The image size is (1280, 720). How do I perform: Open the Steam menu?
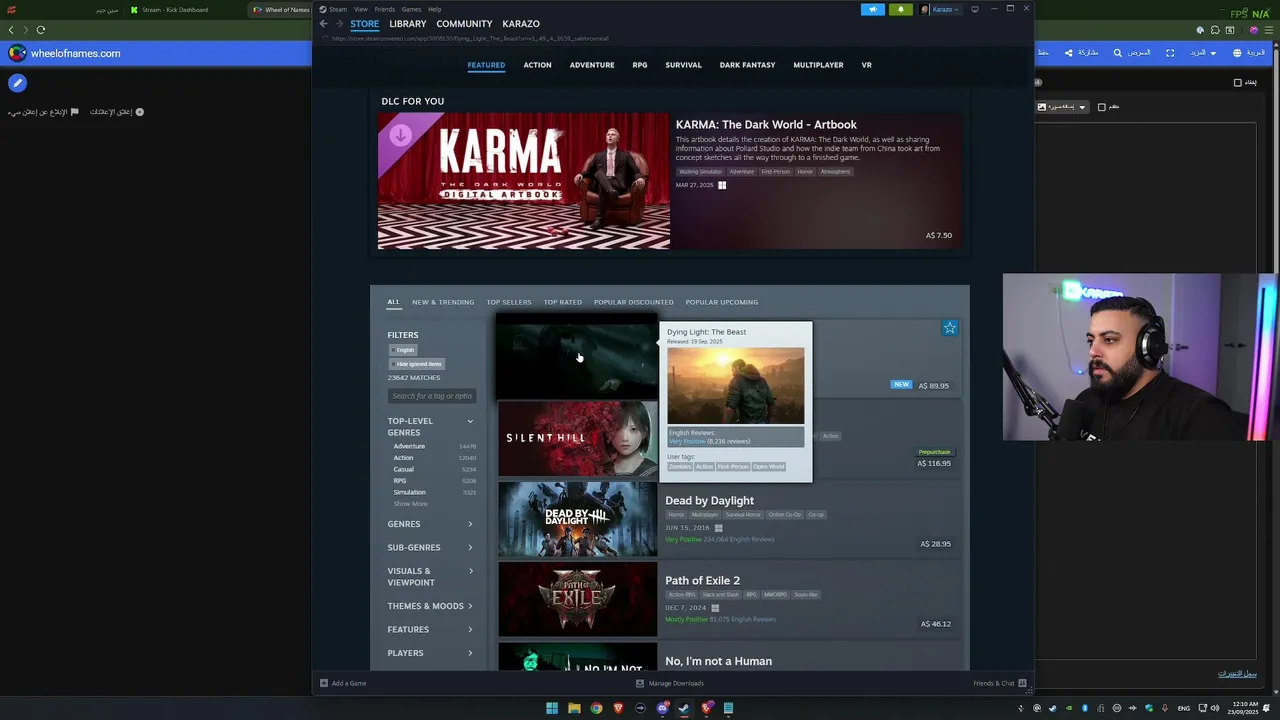pyautogui.click(x=338, y=9)
